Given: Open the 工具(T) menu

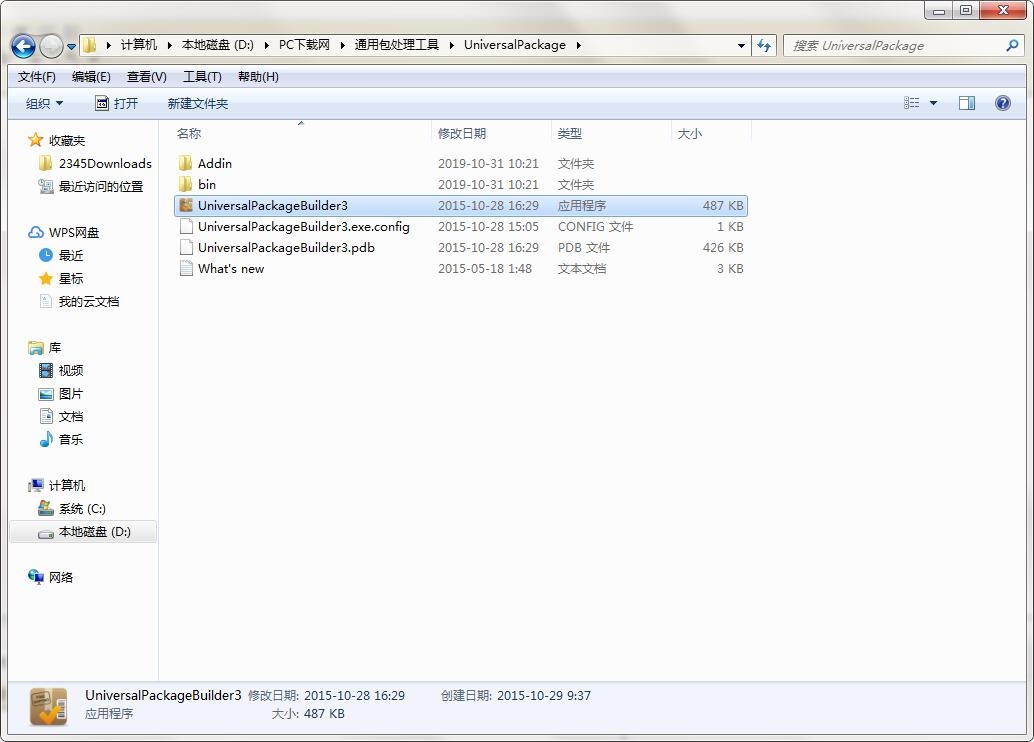Looking at the screenshot, I should (x=202, y=77).
